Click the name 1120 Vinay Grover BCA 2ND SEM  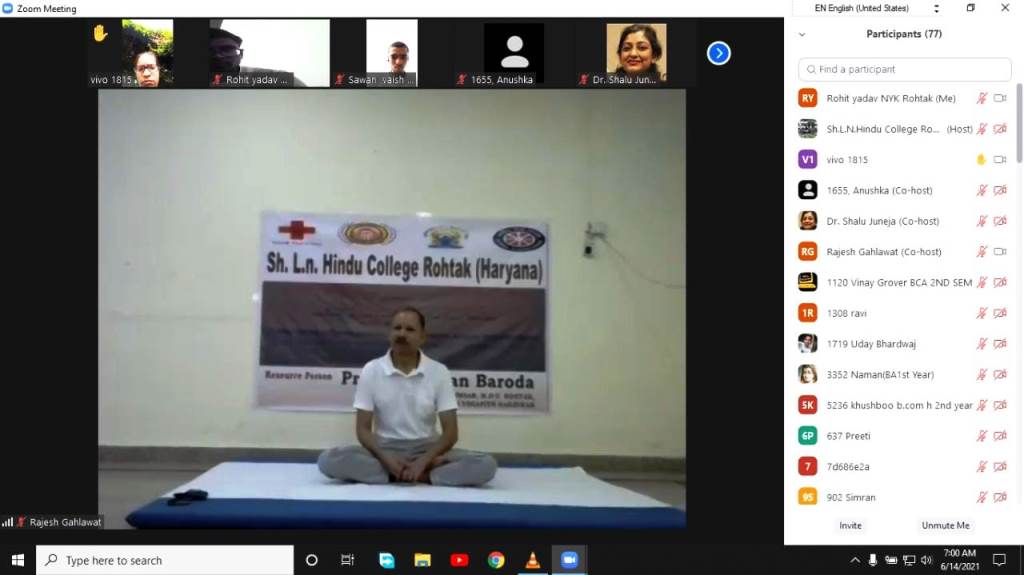coord(899,282)
